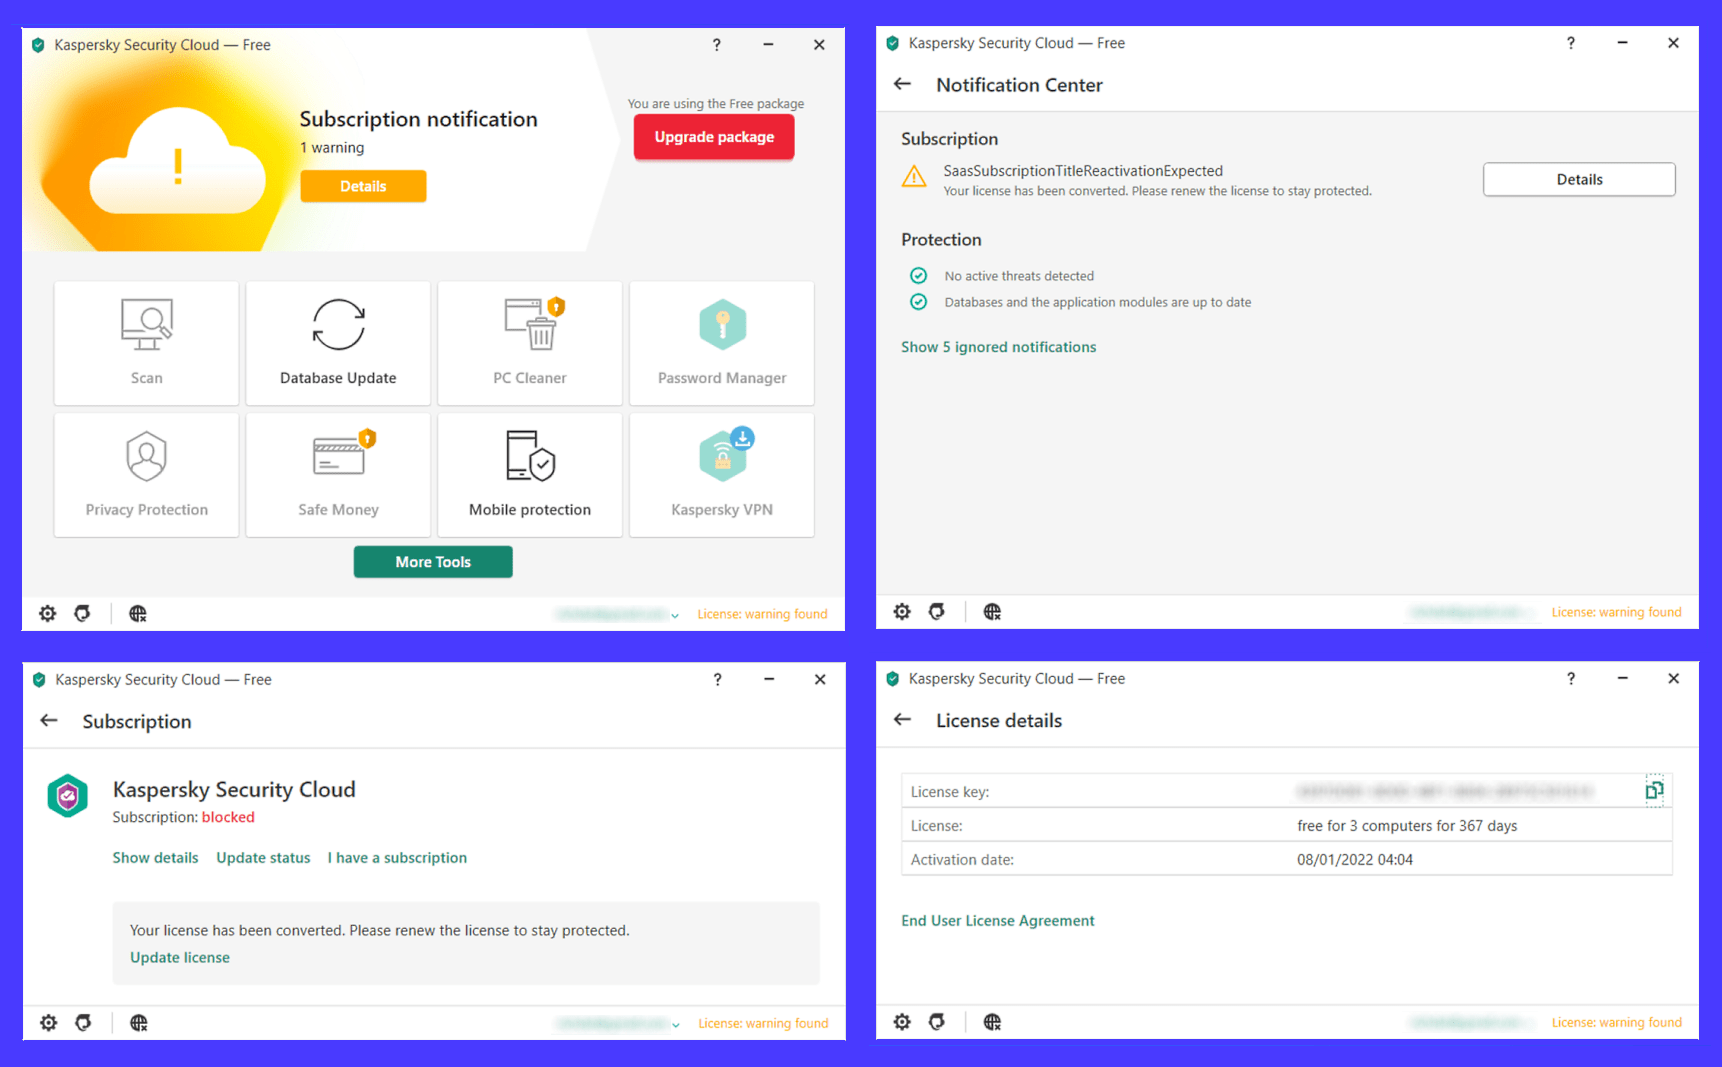This screenshot has height=1067, width=1722.
Task: Click No active threats detected entry
Action: [x=1019, y=276]
